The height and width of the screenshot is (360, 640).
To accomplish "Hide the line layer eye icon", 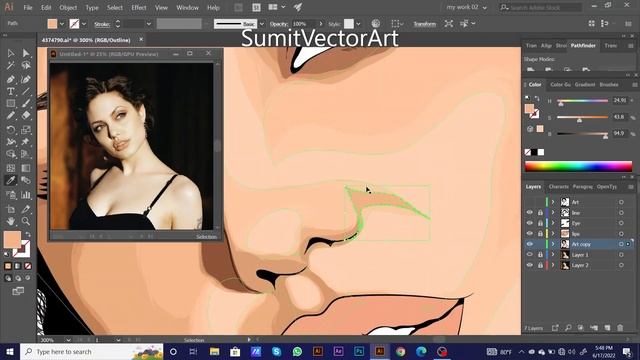I will 529,213.
